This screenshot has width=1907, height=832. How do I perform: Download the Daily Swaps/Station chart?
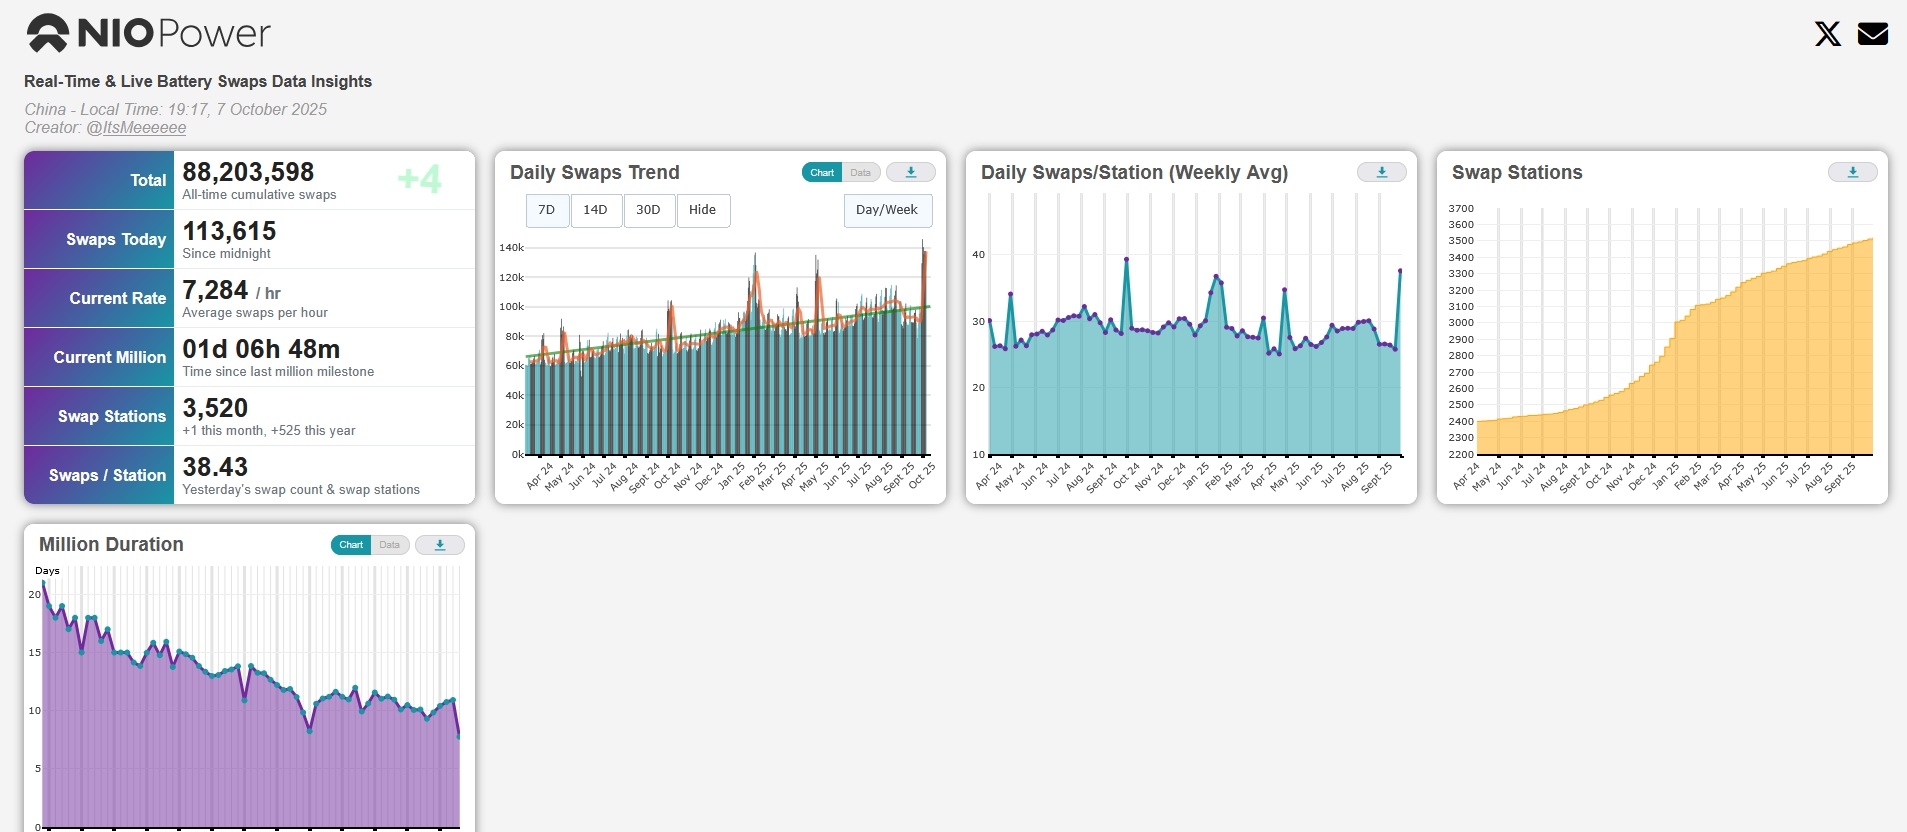[1381, 172]
